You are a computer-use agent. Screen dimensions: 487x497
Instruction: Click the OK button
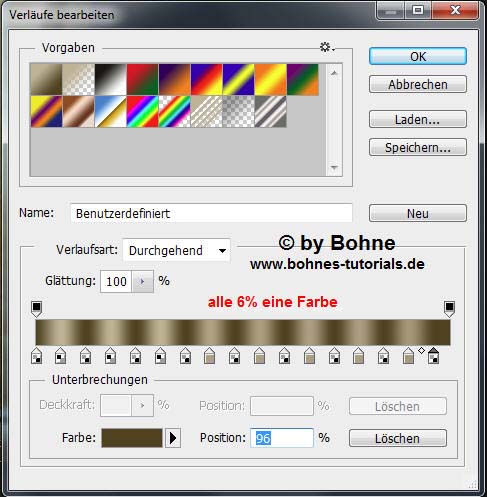pyautogui.click(x=418, y=56)
